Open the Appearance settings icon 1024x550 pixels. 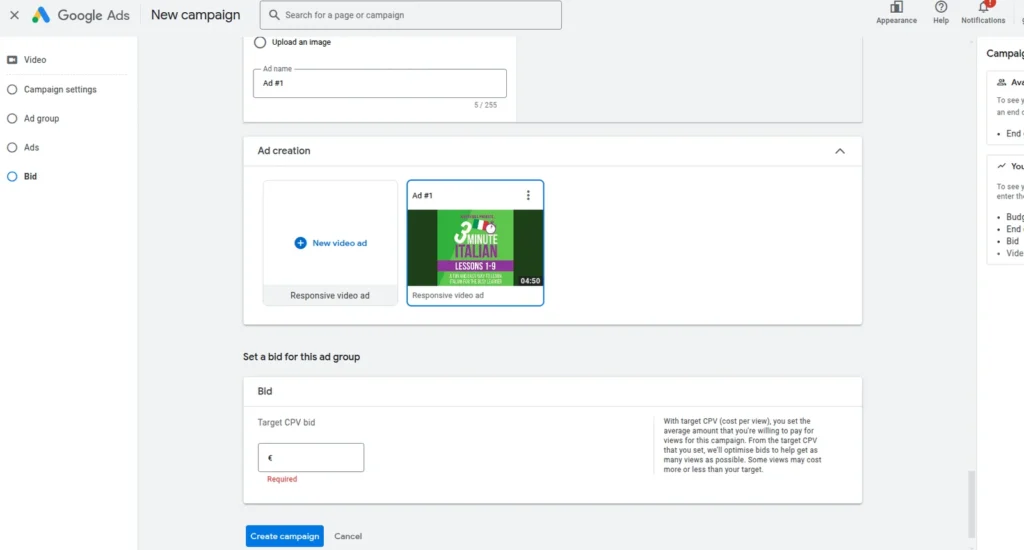896,8
